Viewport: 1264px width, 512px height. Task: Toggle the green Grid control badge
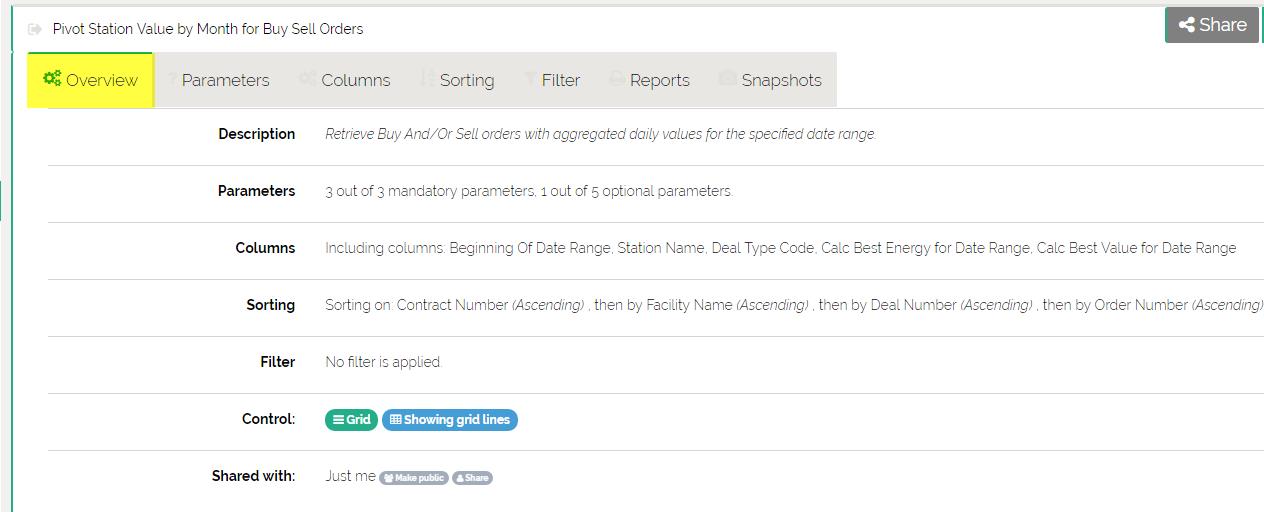click(351, 420)
